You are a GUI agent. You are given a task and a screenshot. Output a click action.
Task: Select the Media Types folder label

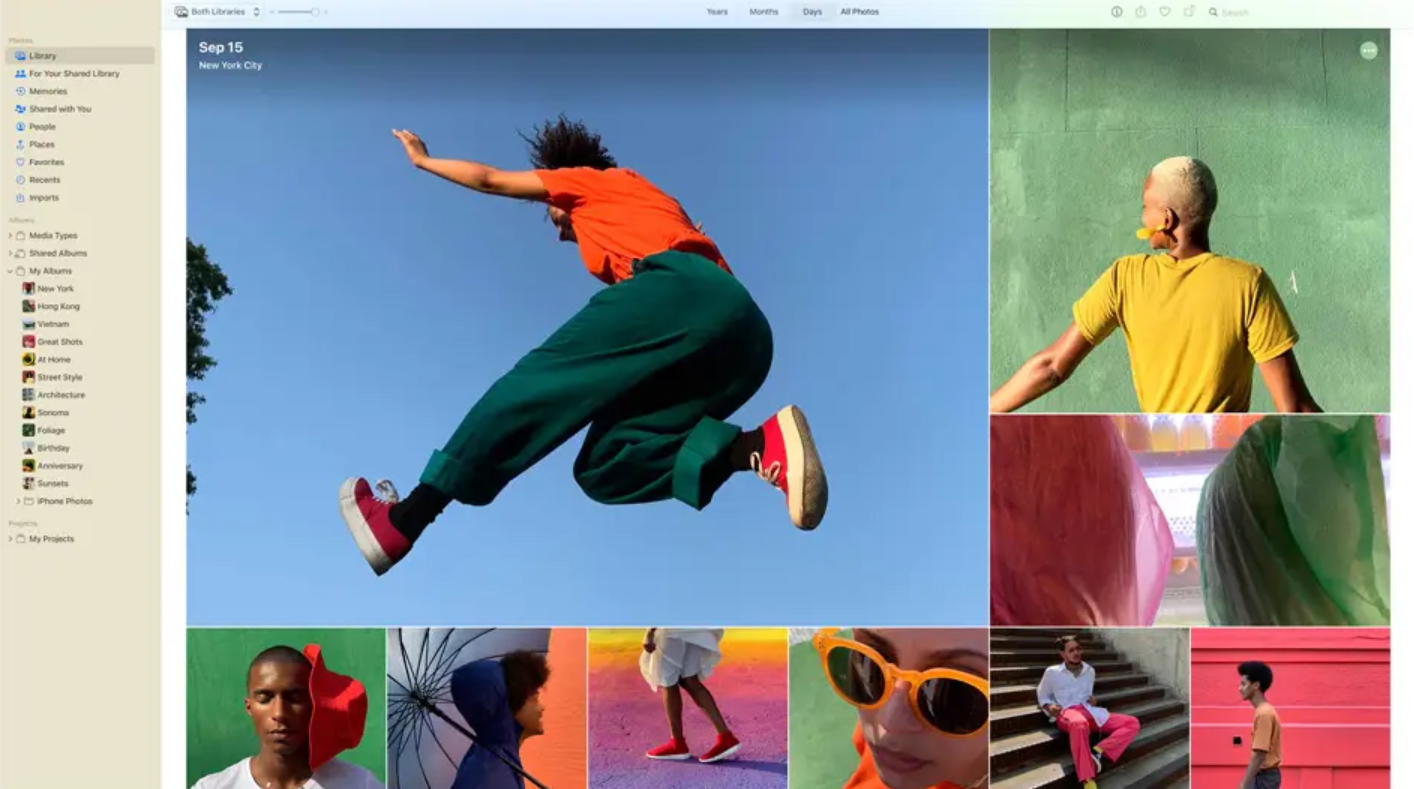[x=53, y=236]
